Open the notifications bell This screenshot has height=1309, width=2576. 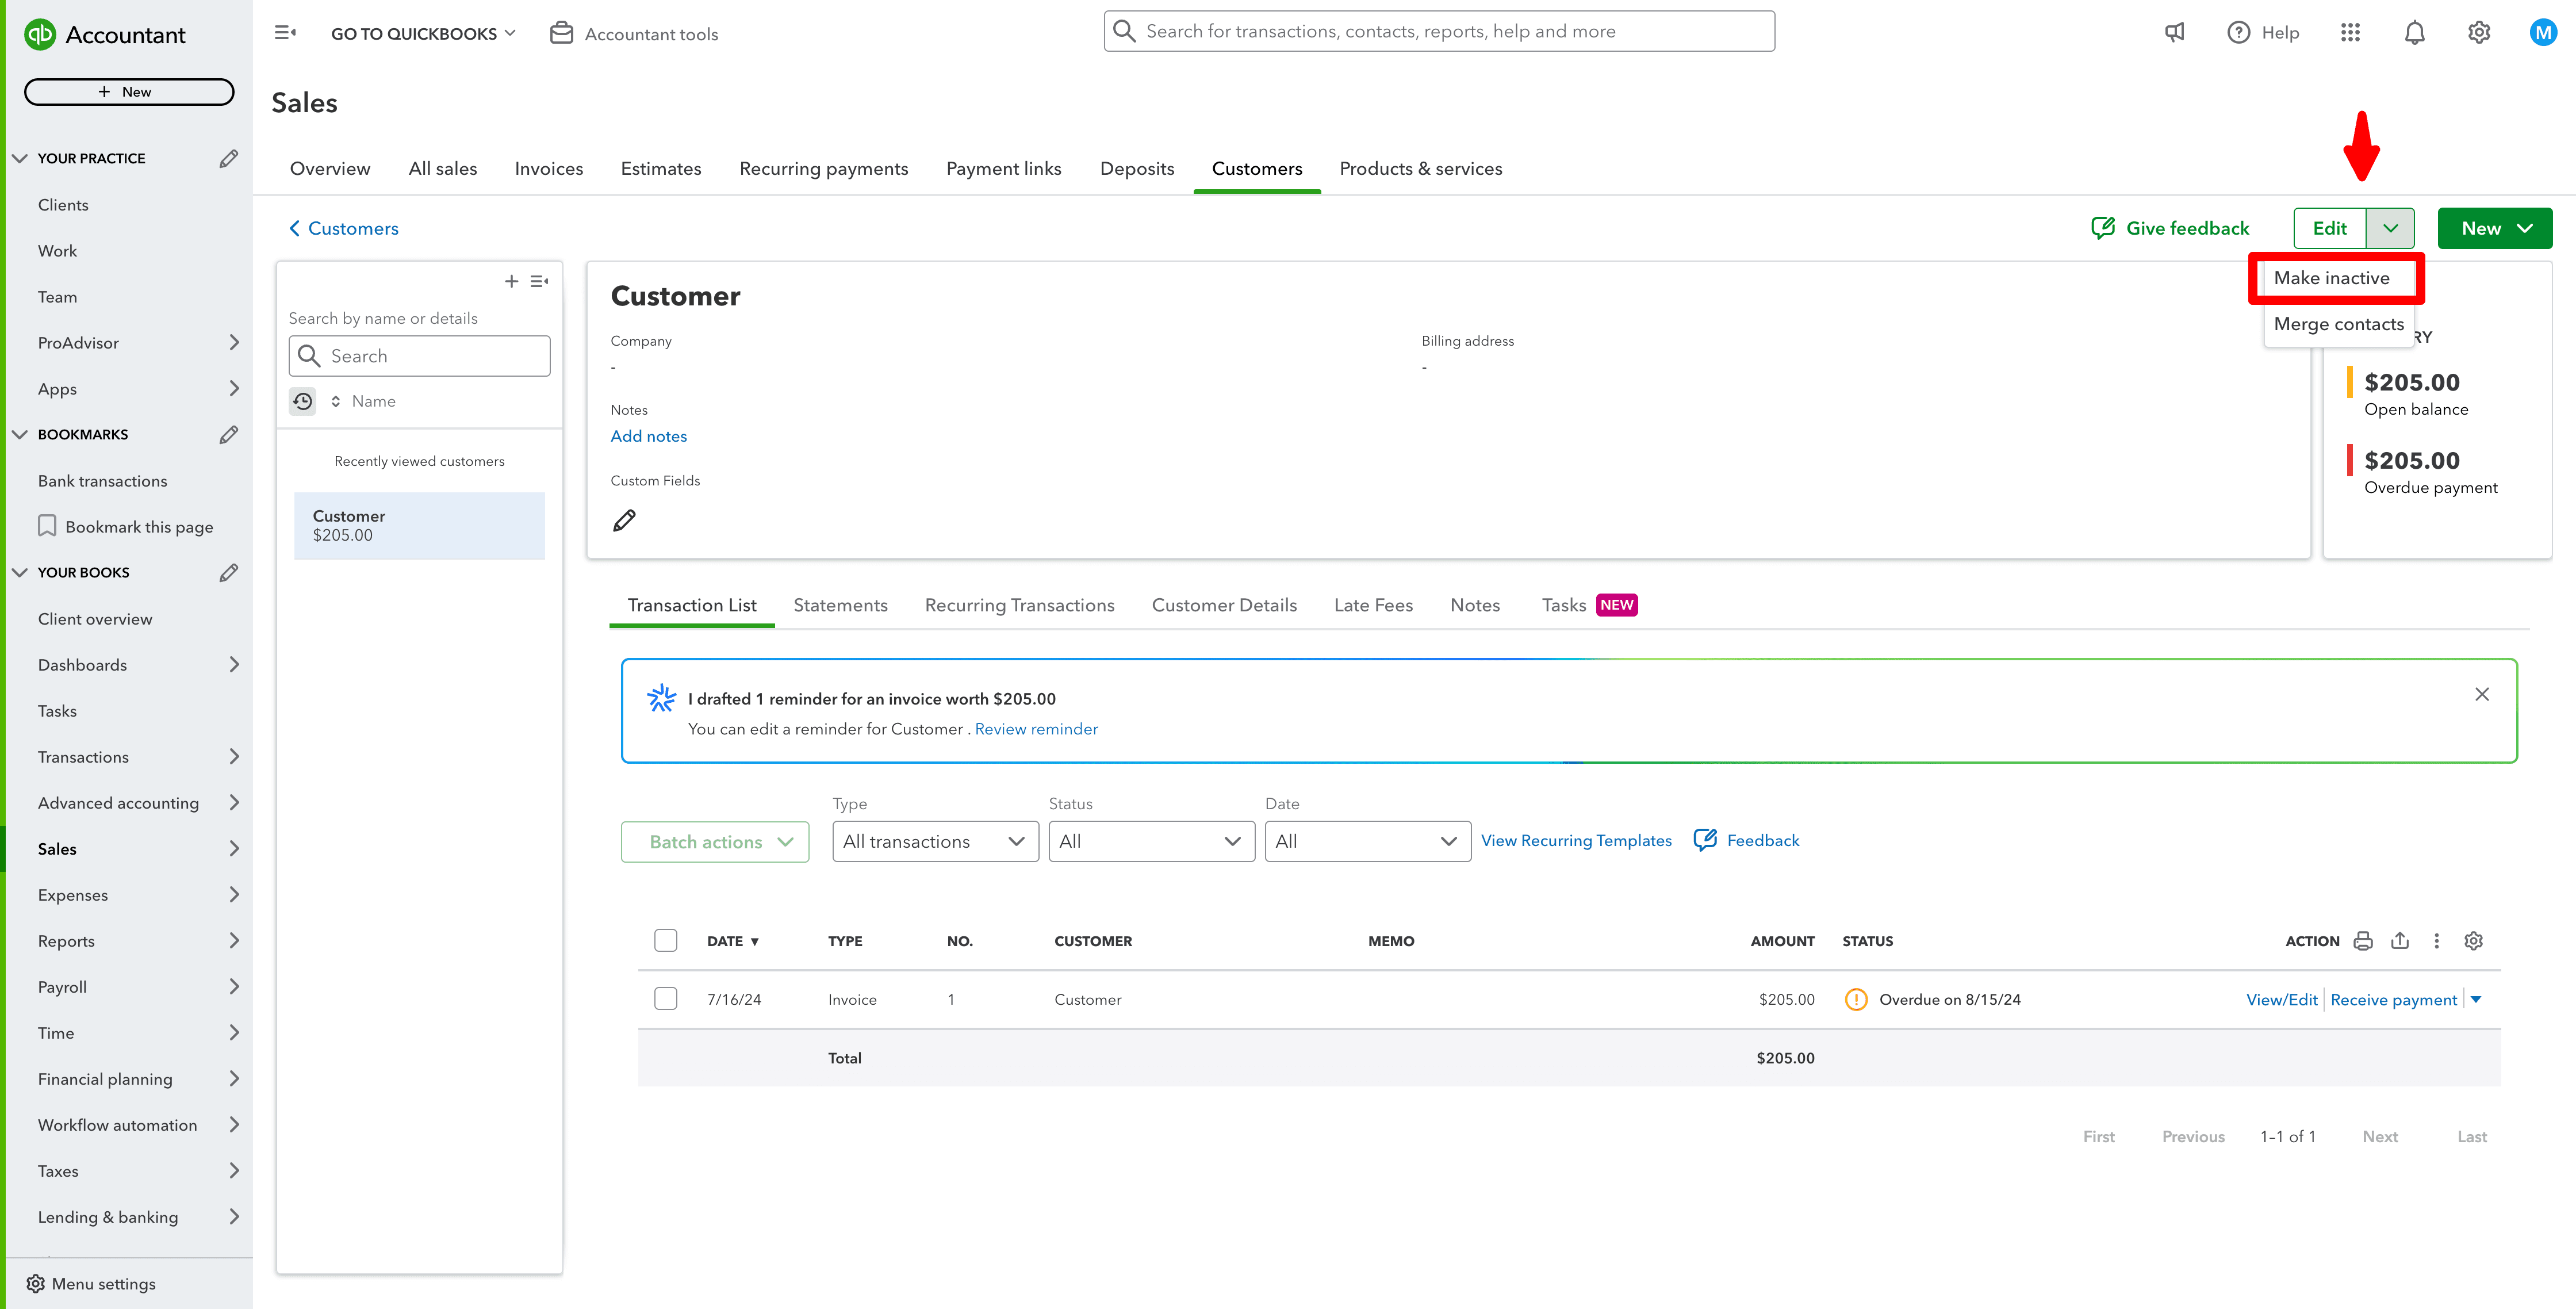point(2414,33)
